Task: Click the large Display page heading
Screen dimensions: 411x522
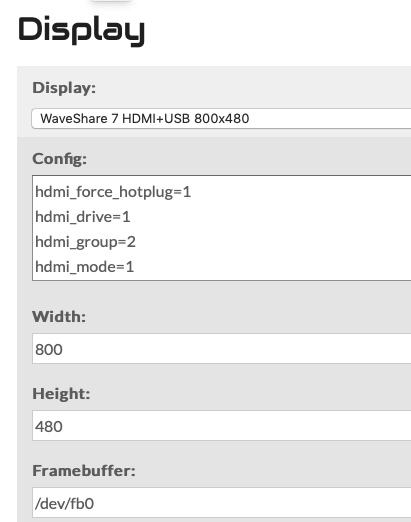Action: (82, 30)
